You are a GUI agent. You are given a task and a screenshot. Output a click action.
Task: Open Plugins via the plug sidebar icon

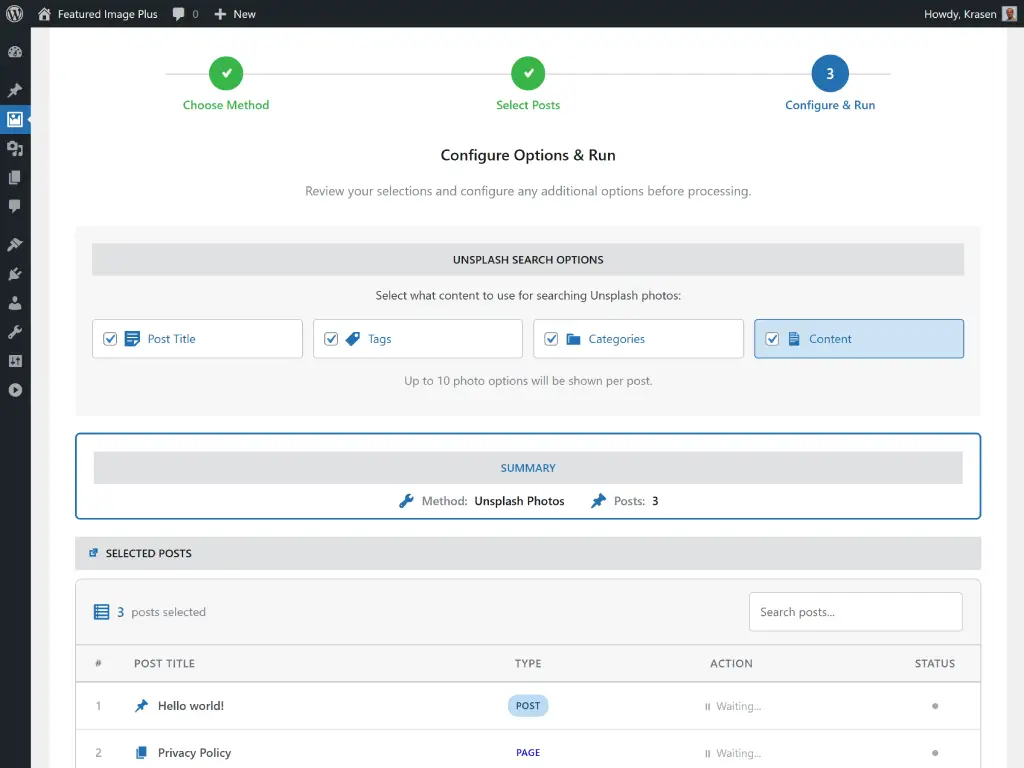15,273
